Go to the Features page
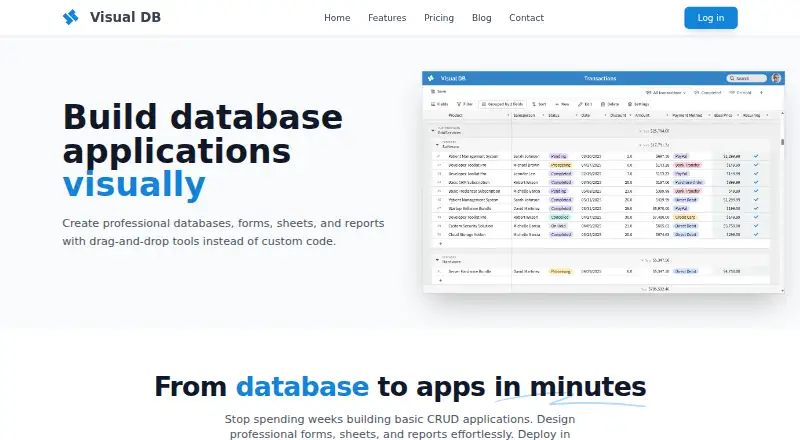800x440 pixels. pos(387,18)
